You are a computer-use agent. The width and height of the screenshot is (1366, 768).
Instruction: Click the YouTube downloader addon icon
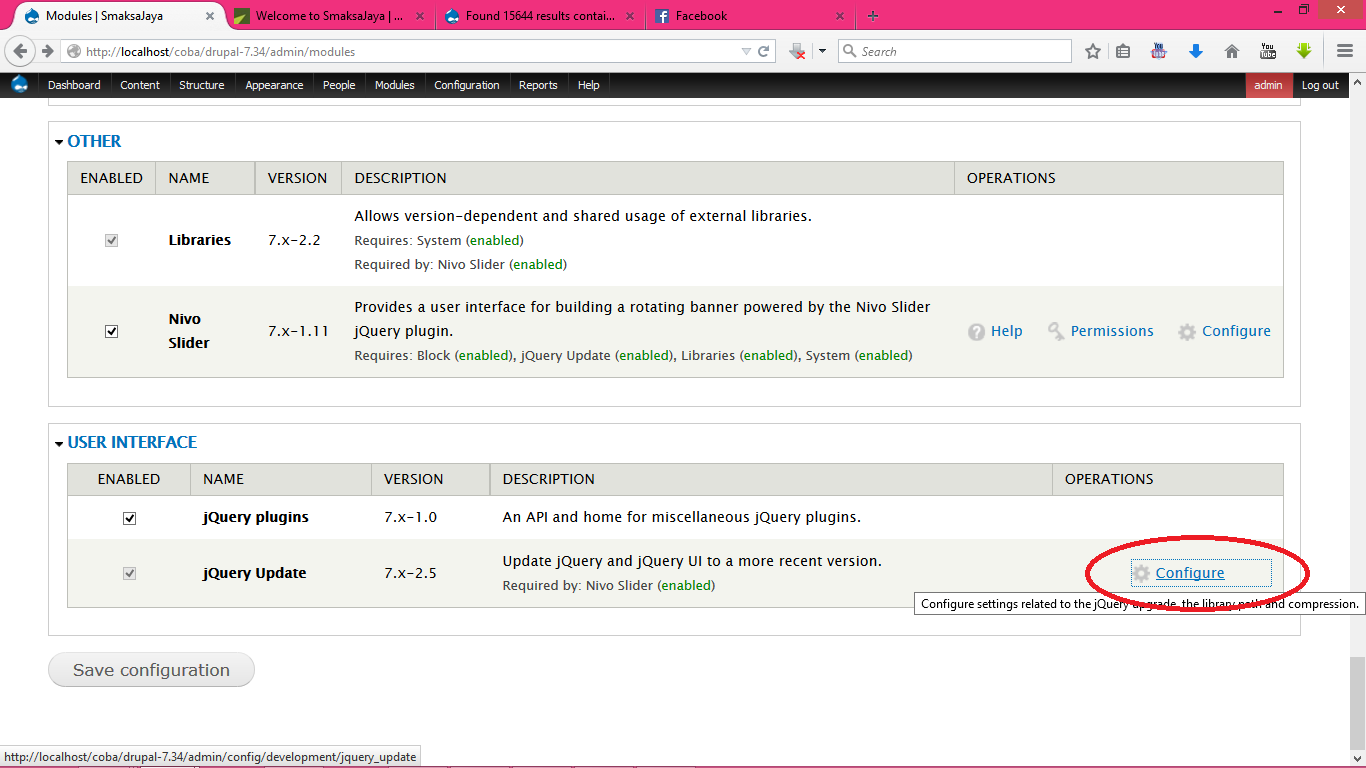point(1159,51)
